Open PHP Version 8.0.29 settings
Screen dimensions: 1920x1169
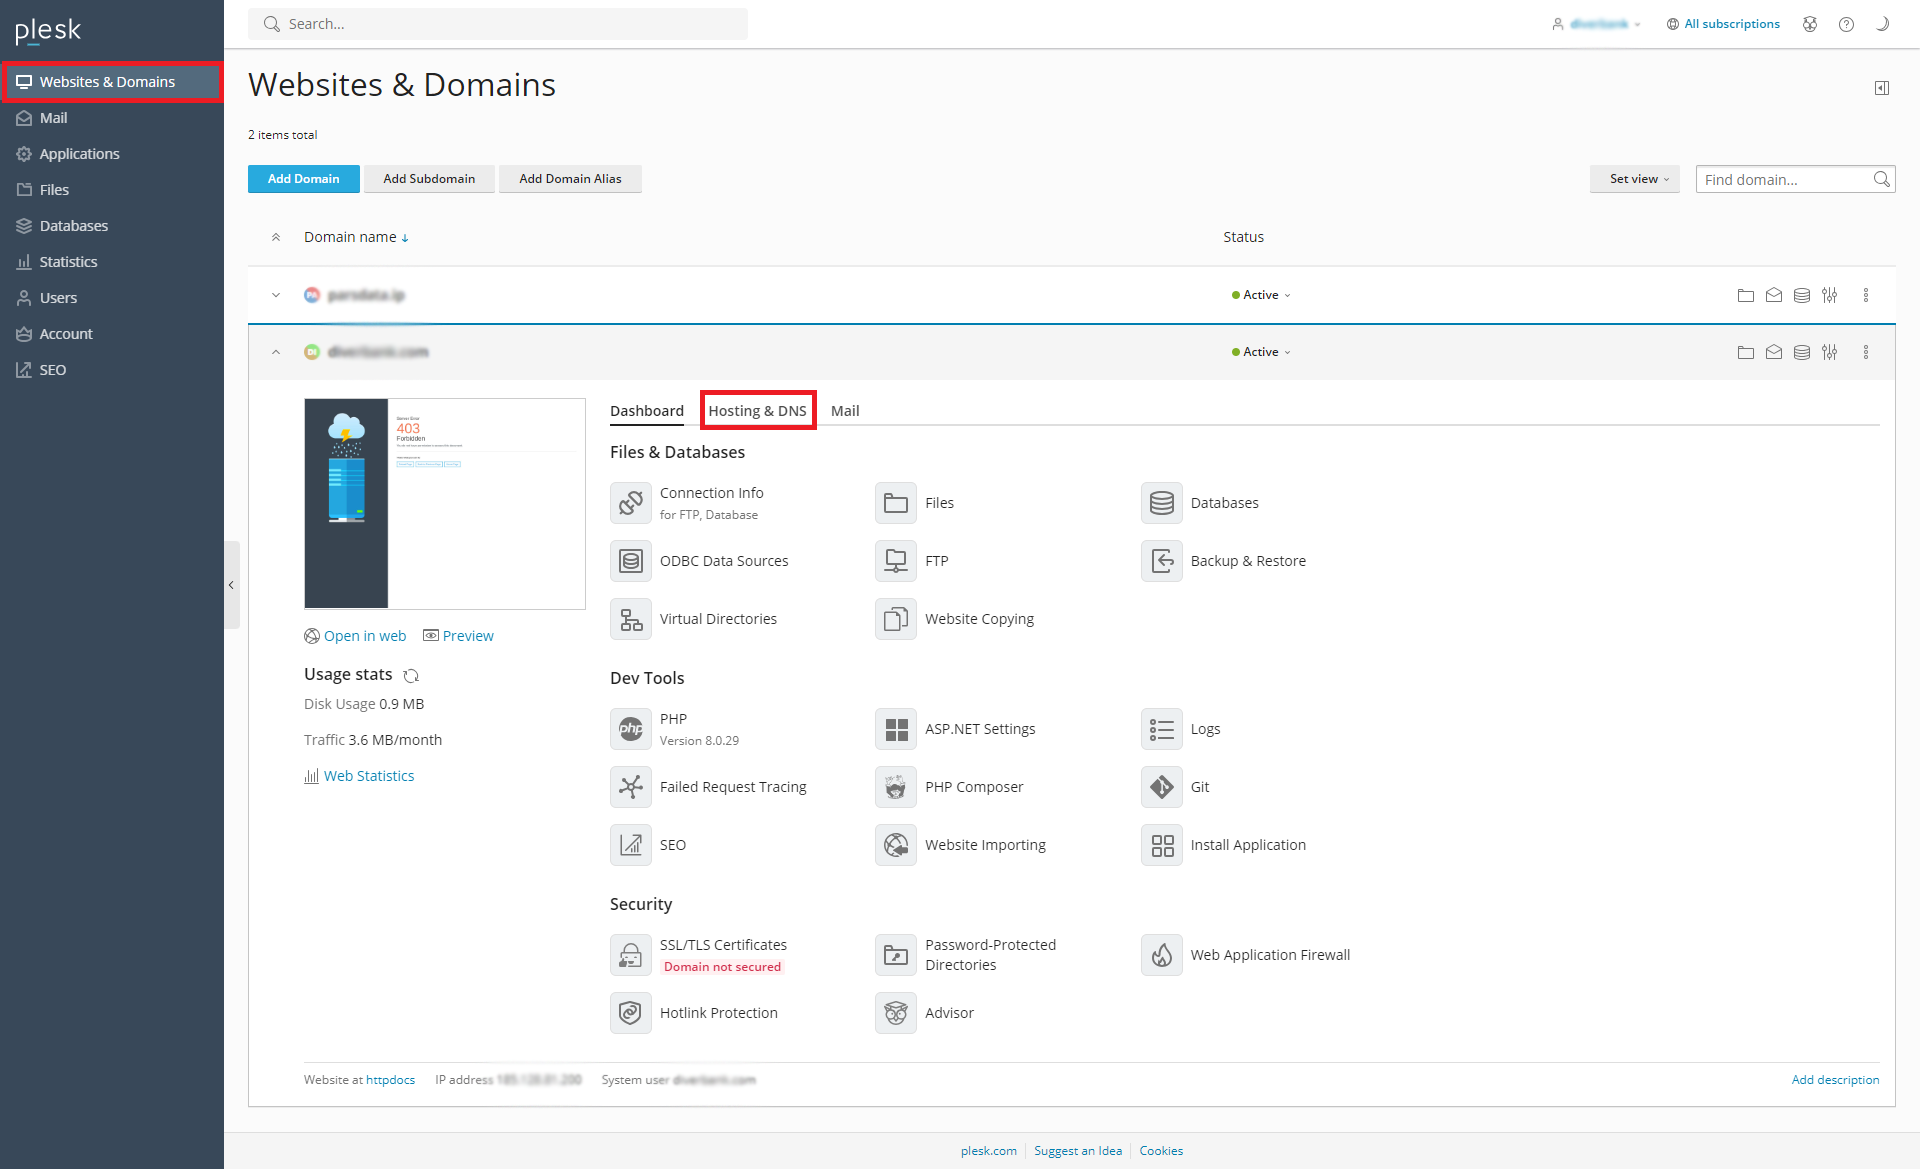tap(675, 729)
